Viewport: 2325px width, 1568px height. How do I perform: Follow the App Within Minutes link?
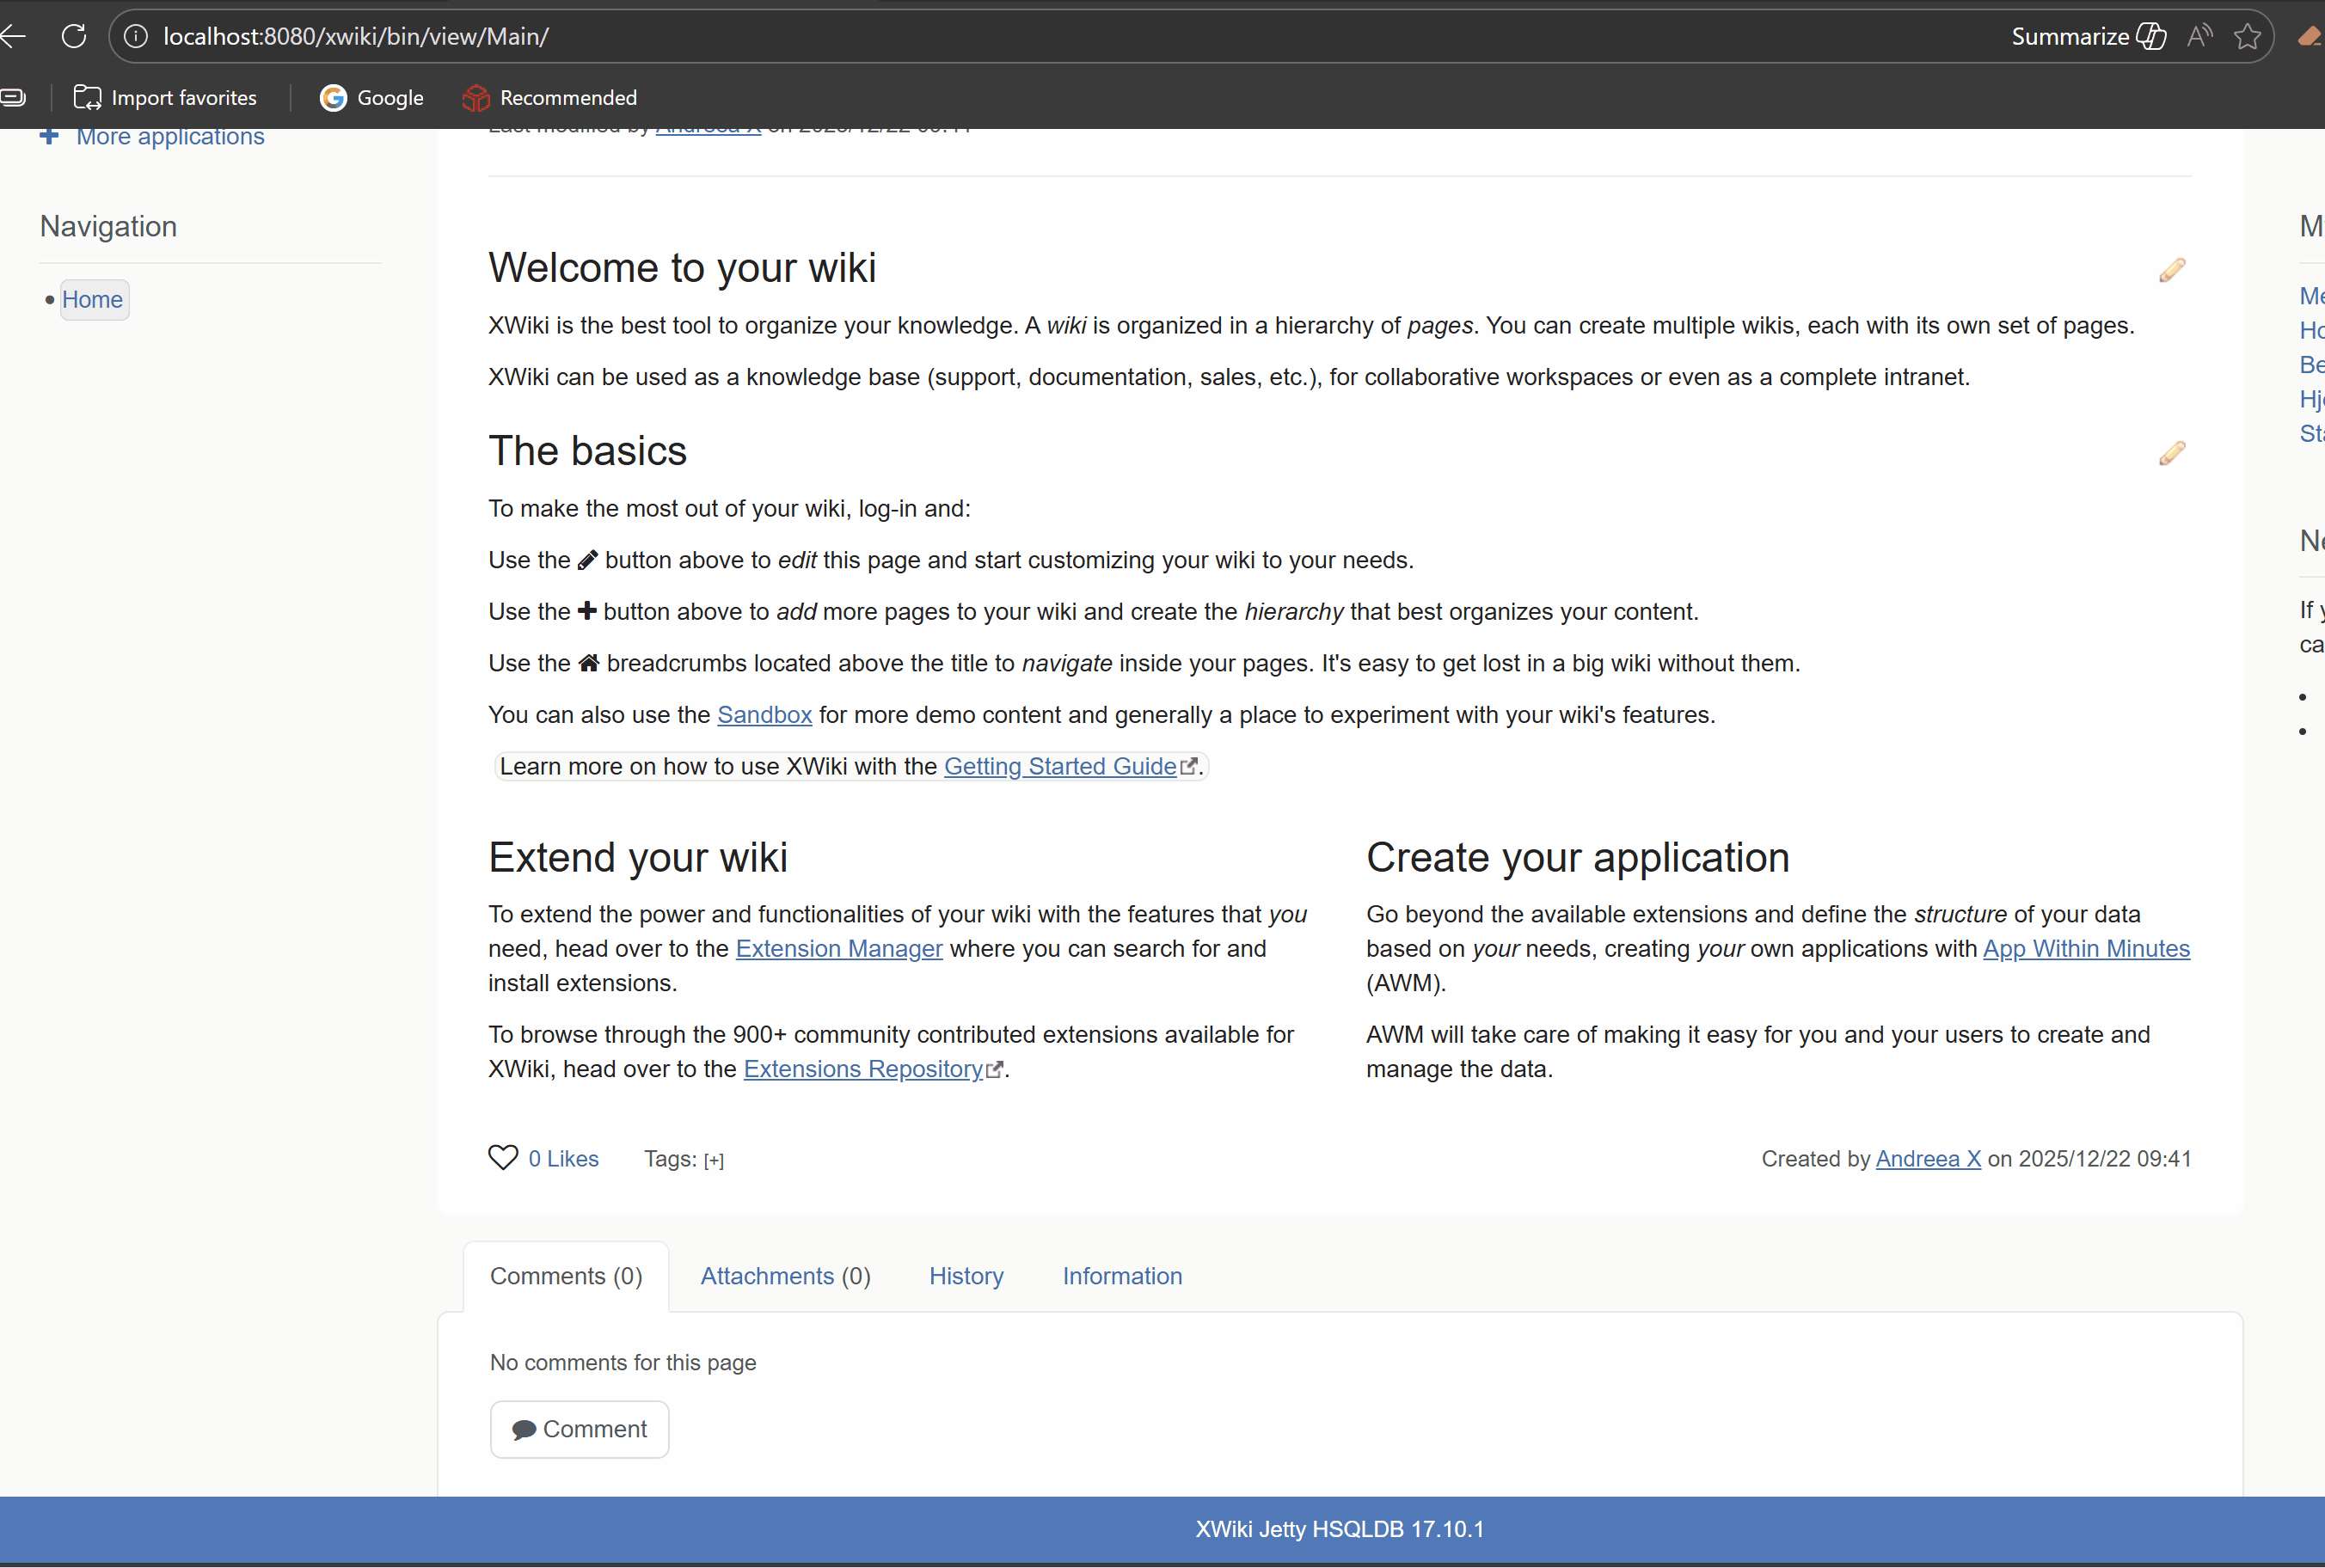[x=2085, y=949]
